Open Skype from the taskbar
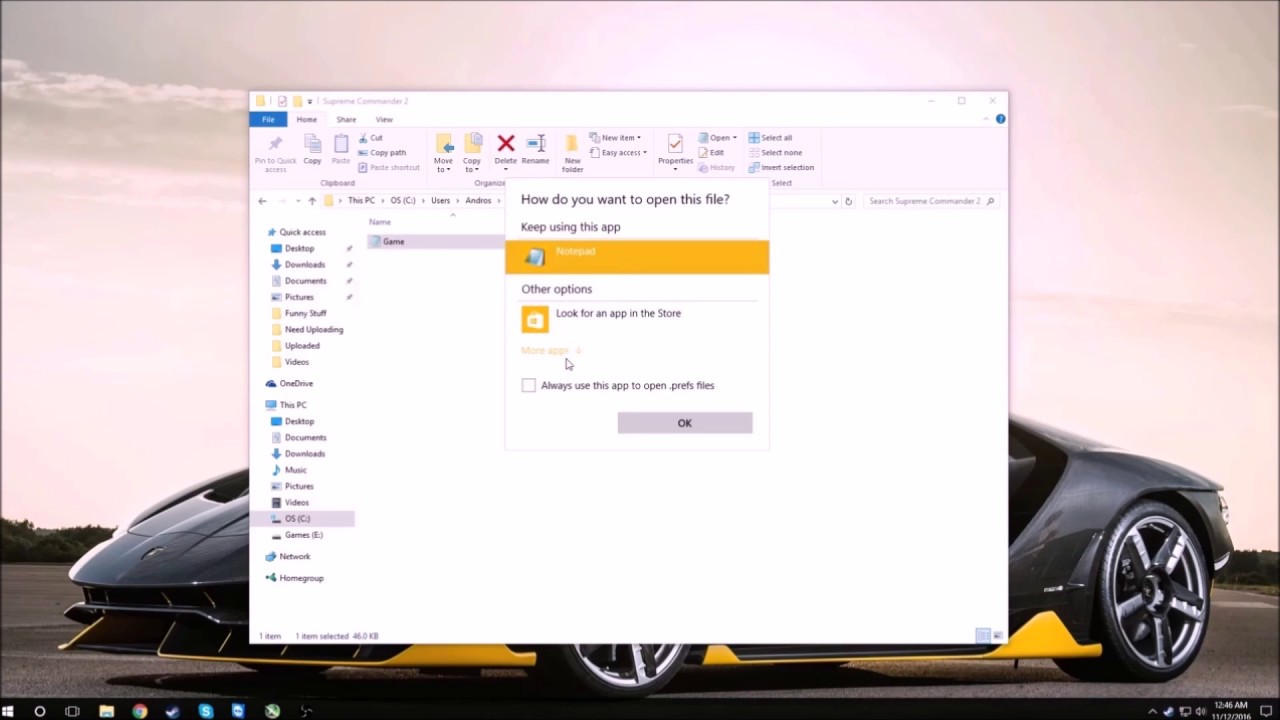The height and width of the screenshot is (720, 1280). pyautogui.click(x=206, y=711)
